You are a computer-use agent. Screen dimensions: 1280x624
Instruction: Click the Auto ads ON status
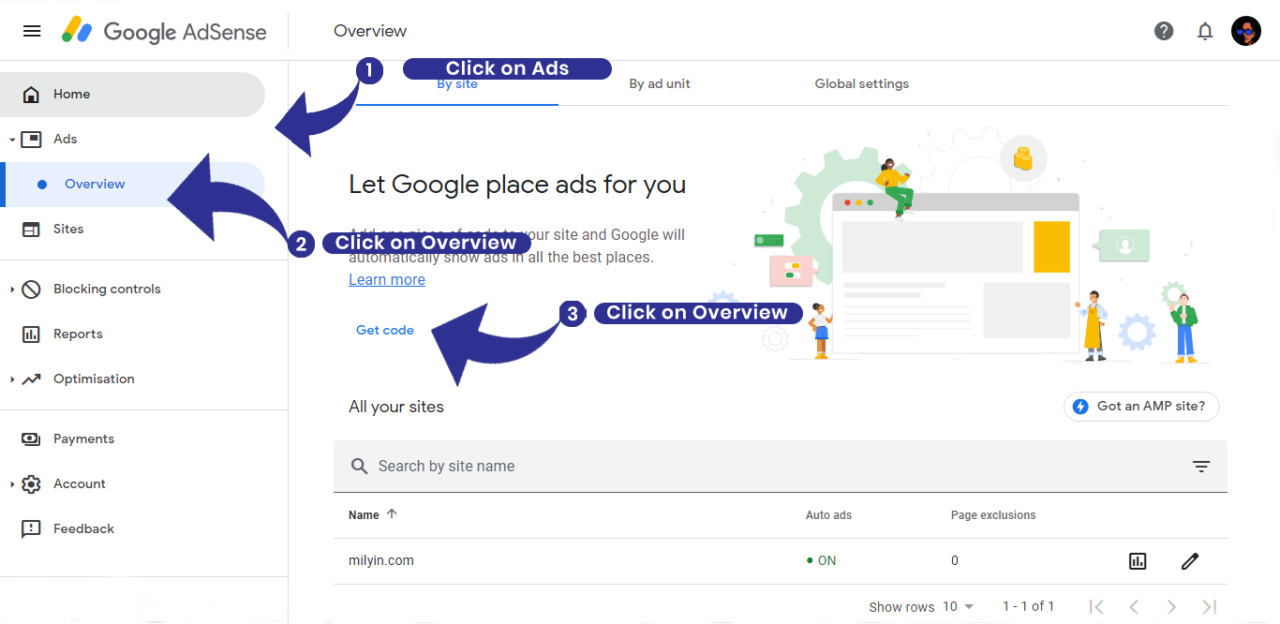(821, 561)
